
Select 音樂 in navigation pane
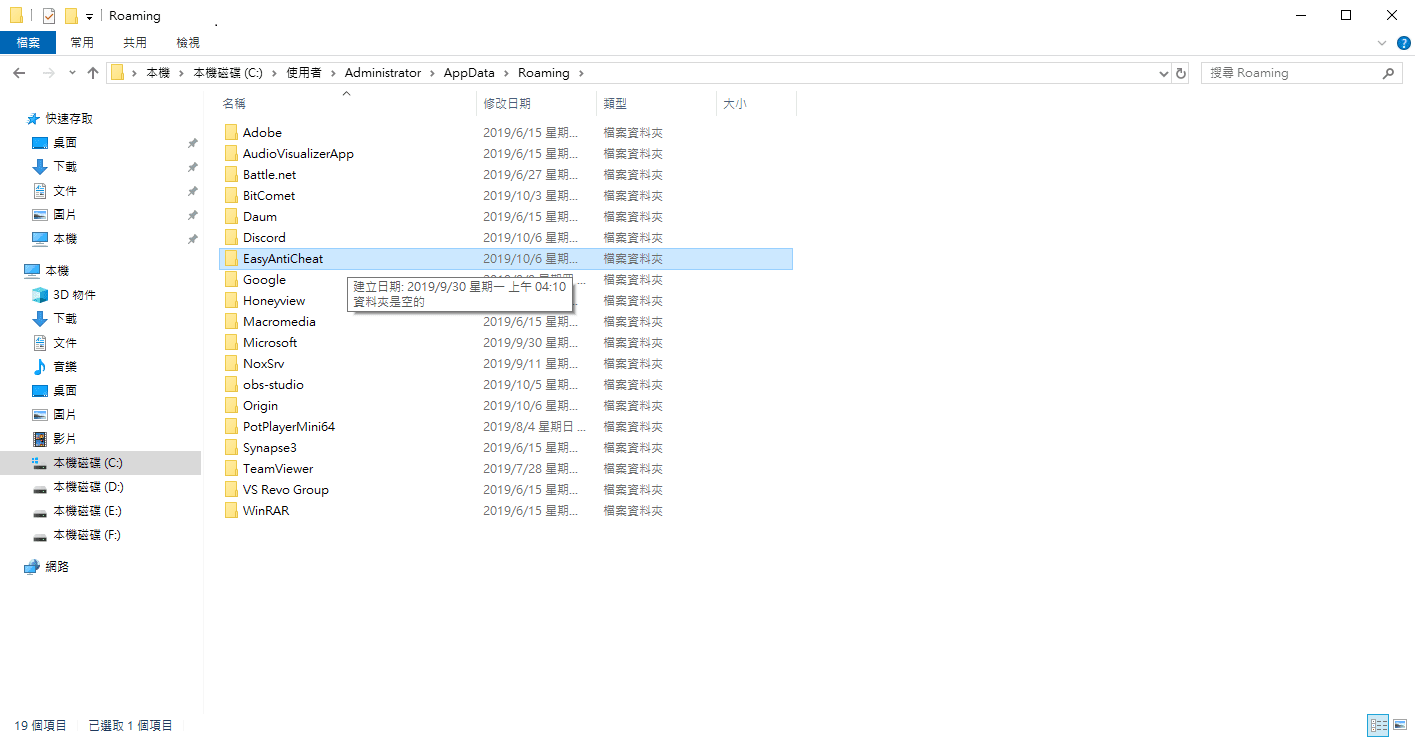65,367
